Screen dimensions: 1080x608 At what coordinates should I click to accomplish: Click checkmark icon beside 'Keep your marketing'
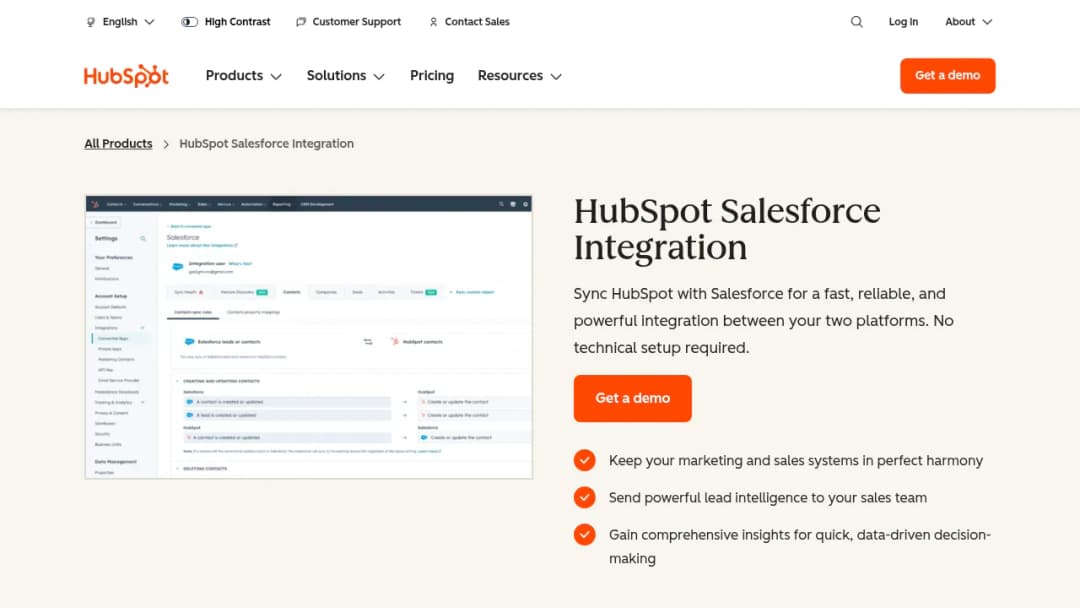tap(585, 460)
